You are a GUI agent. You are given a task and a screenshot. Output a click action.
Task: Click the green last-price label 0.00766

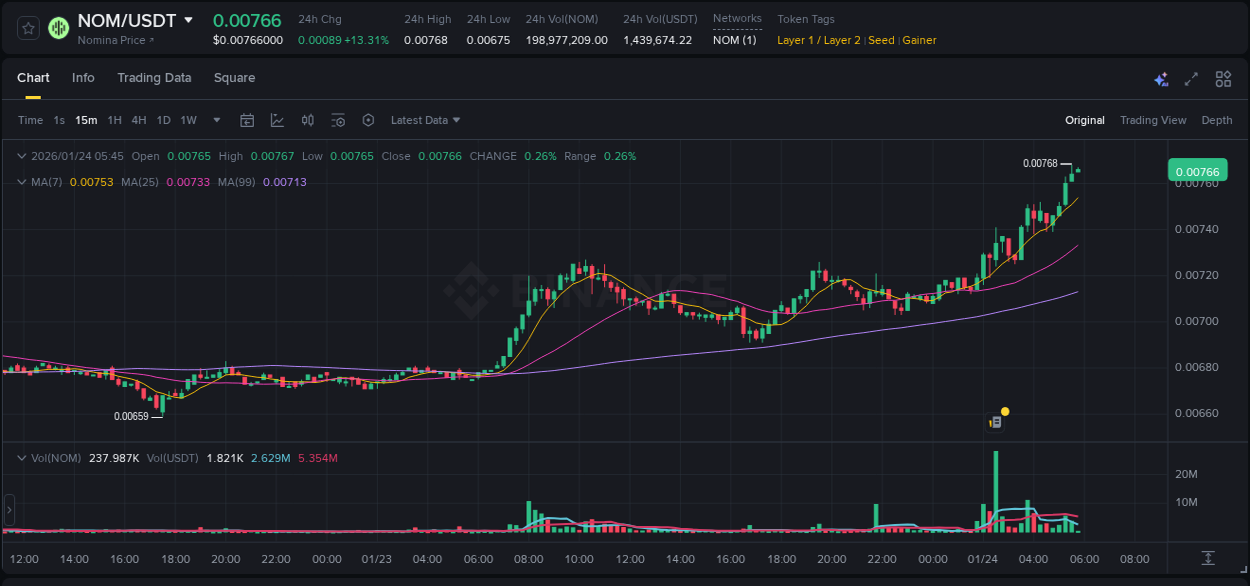coord(1197,171)
